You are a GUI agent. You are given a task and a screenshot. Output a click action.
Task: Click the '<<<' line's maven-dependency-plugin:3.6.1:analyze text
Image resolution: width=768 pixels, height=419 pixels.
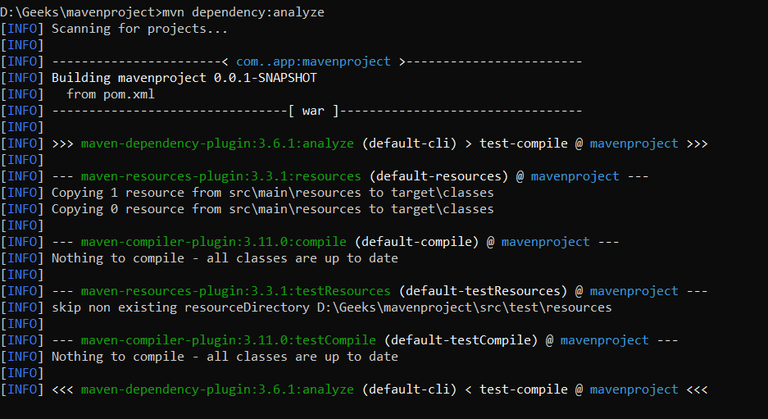(x=221, y=389)
